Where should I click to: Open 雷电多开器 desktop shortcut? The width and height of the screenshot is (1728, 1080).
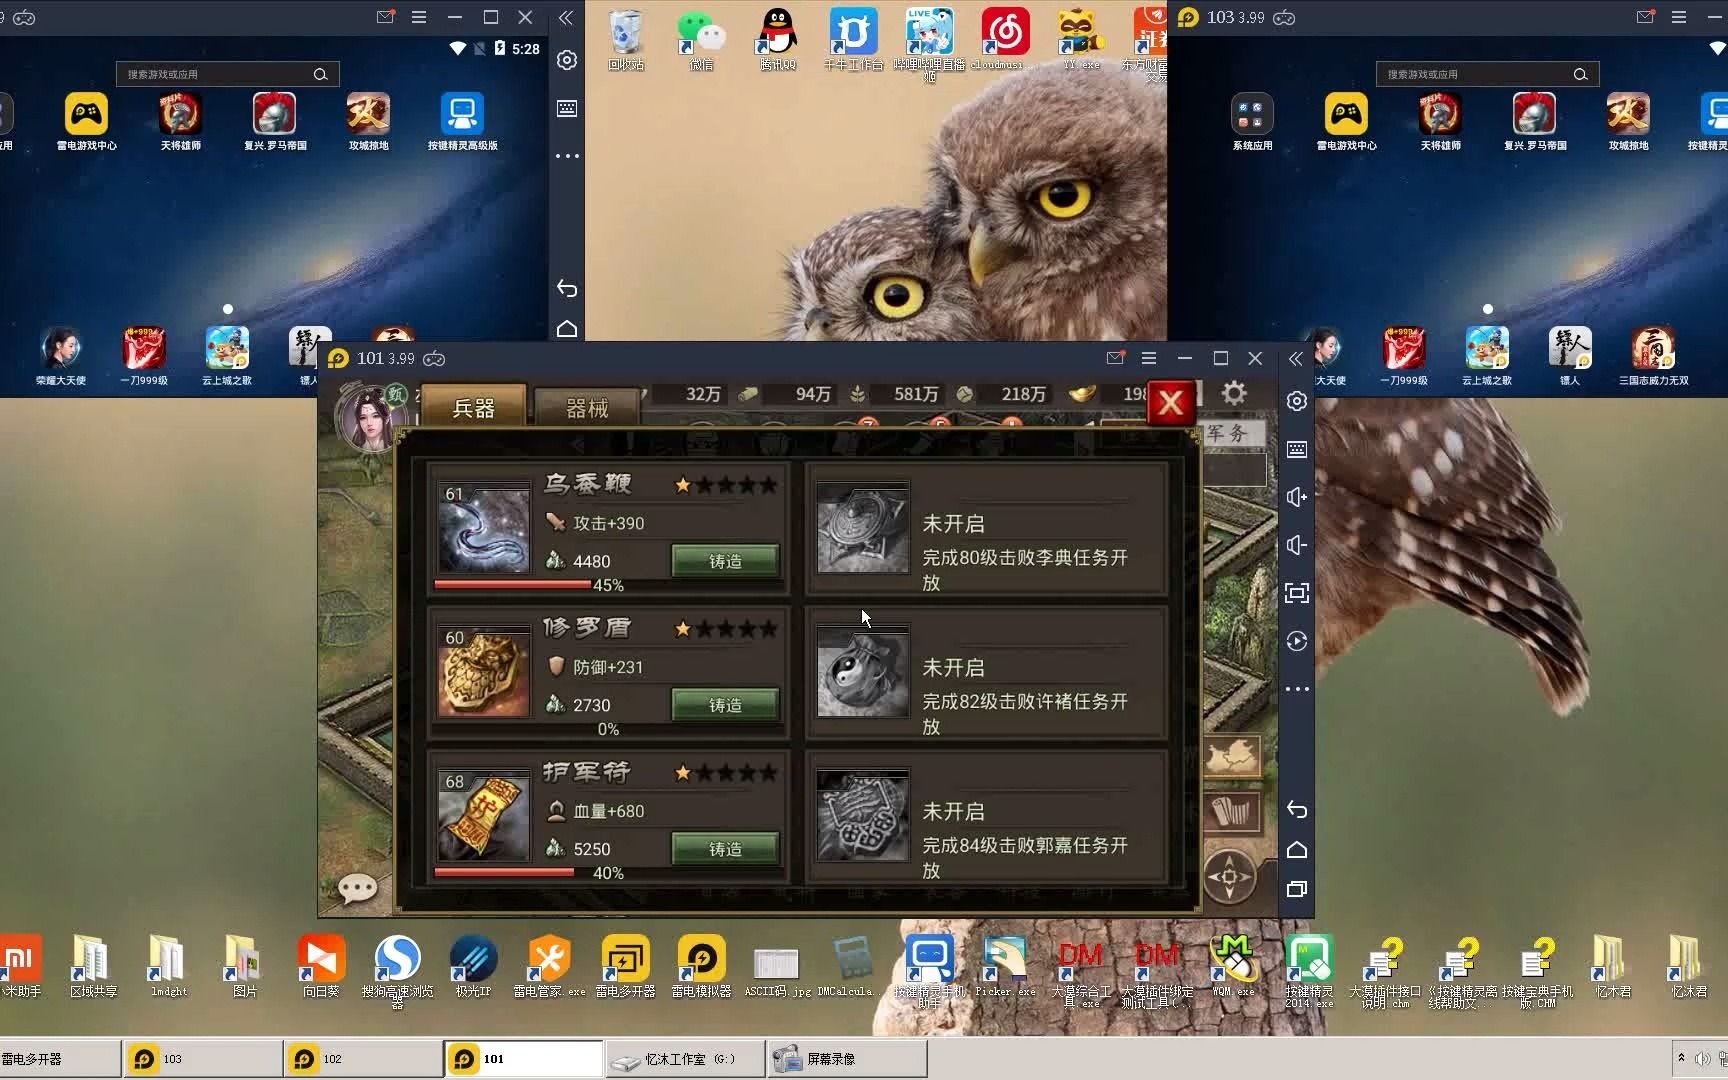[x=625, y=967]
